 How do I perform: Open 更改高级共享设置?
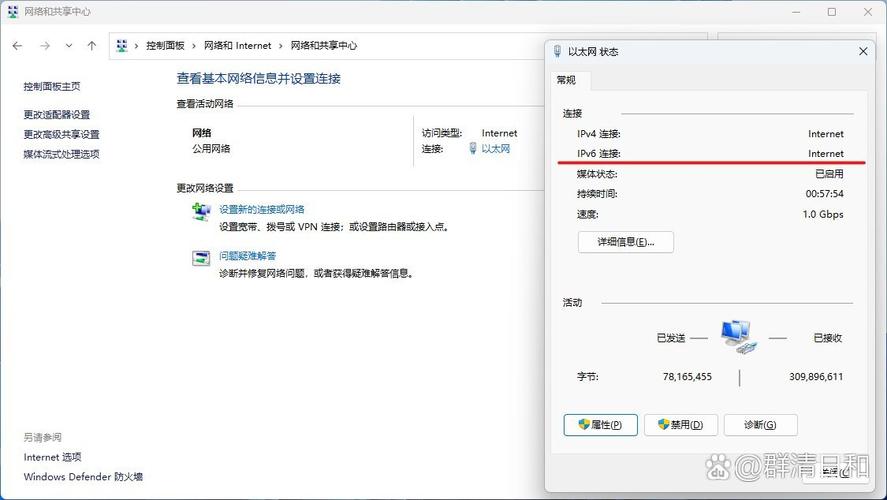[x=61, y=135]
